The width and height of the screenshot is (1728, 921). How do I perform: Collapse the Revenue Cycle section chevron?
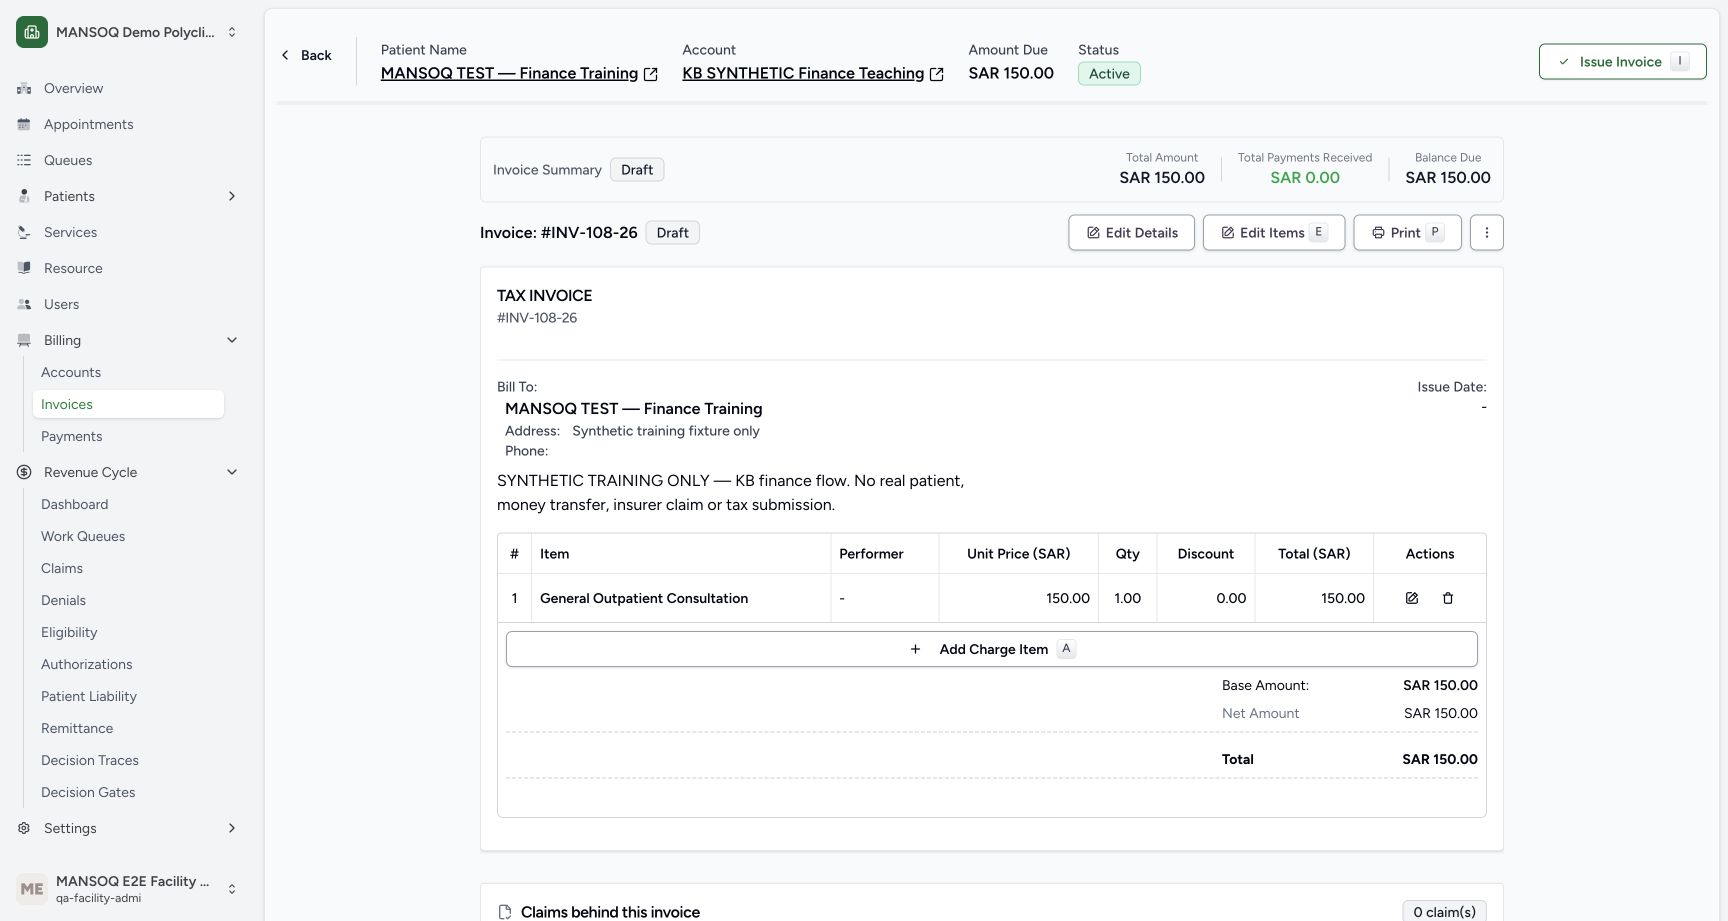coord(232,472)
